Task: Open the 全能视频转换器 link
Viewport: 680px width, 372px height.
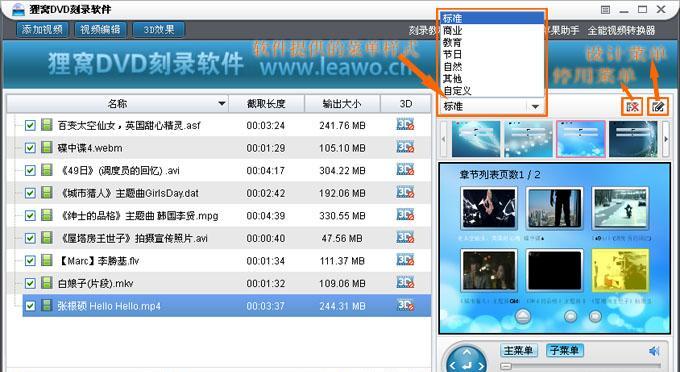Action: tap(621, 30)
